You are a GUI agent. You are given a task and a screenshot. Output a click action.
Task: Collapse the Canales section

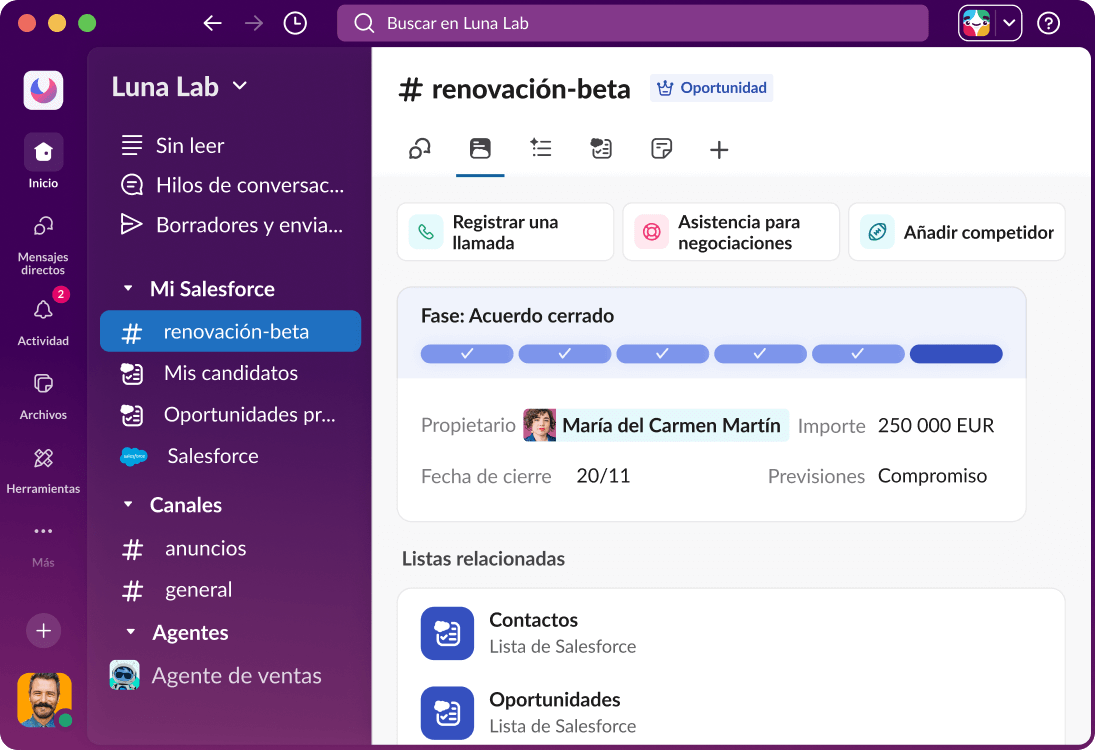129,505
